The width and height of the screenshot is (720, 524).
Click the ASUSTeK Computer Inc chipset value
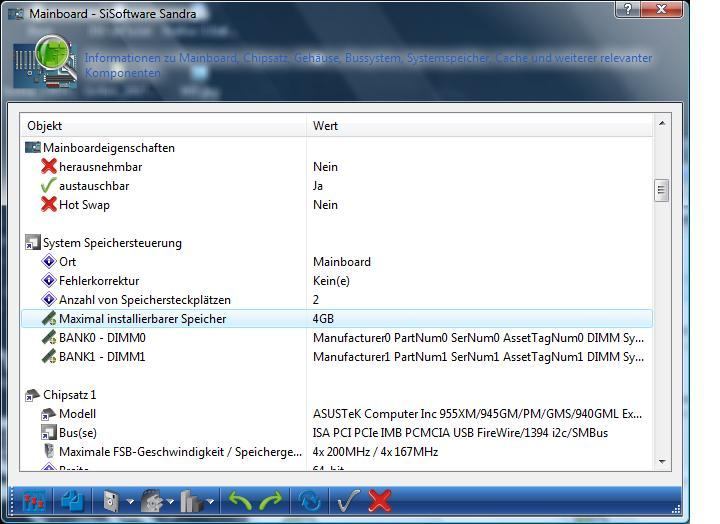477,414
